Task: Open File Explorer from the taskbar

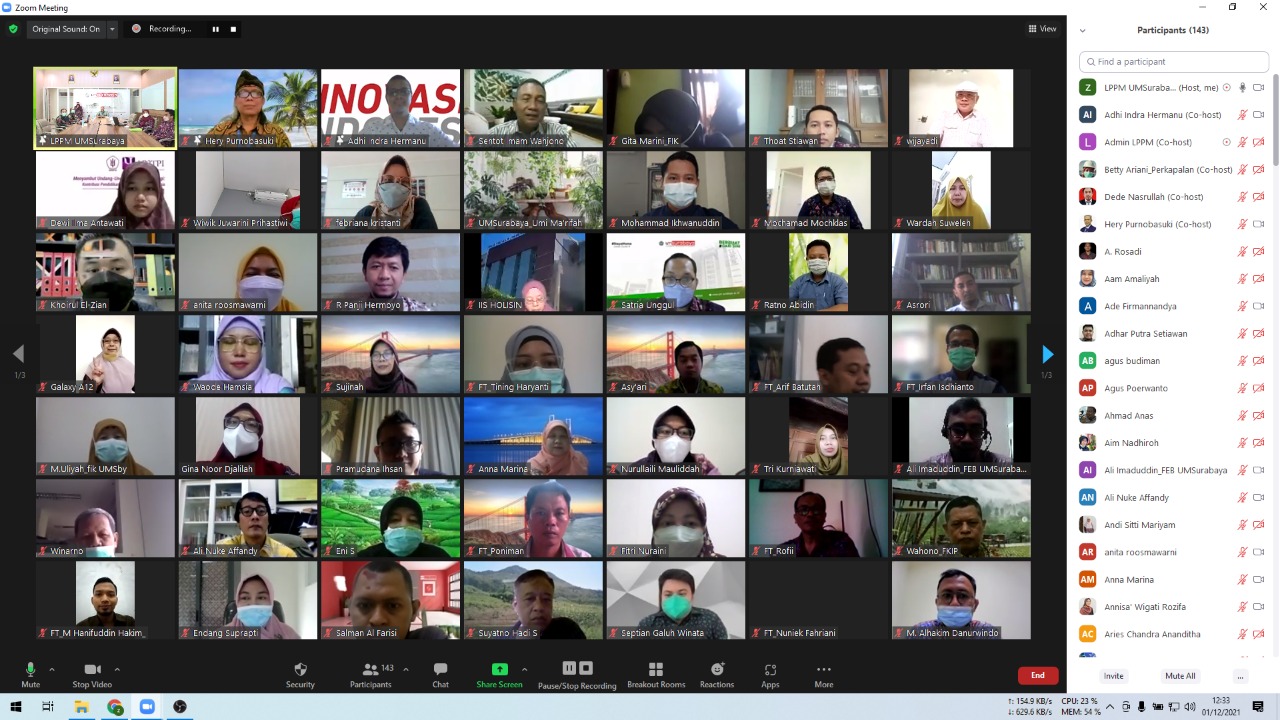Action: point(82,707)
